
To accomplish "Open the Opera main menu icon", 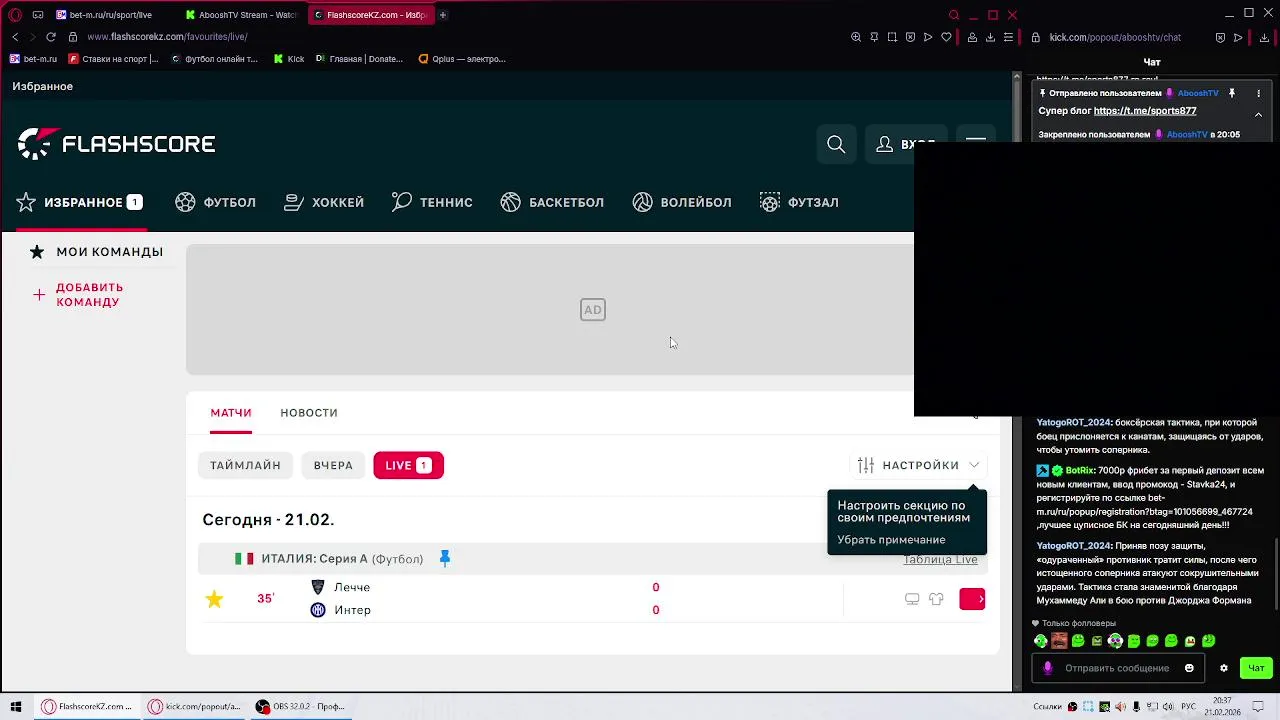I will coord(15,15).
